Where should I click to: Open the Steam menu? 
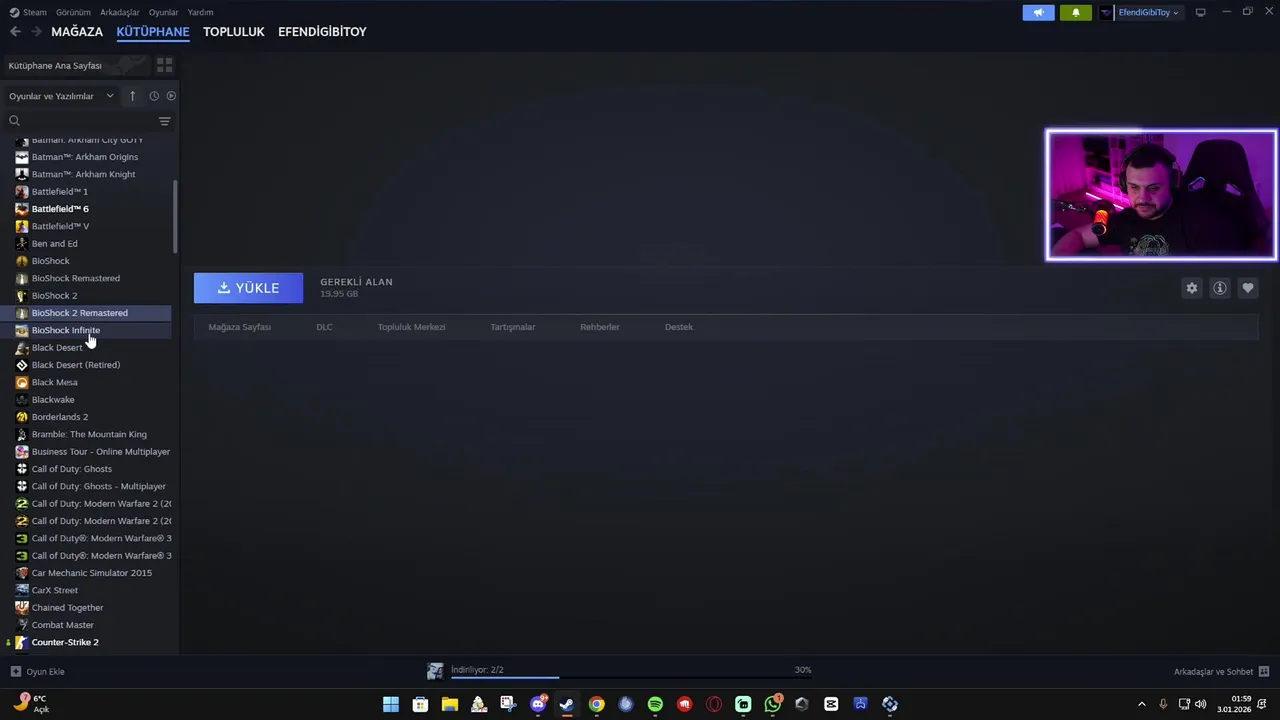pos(28,12)
